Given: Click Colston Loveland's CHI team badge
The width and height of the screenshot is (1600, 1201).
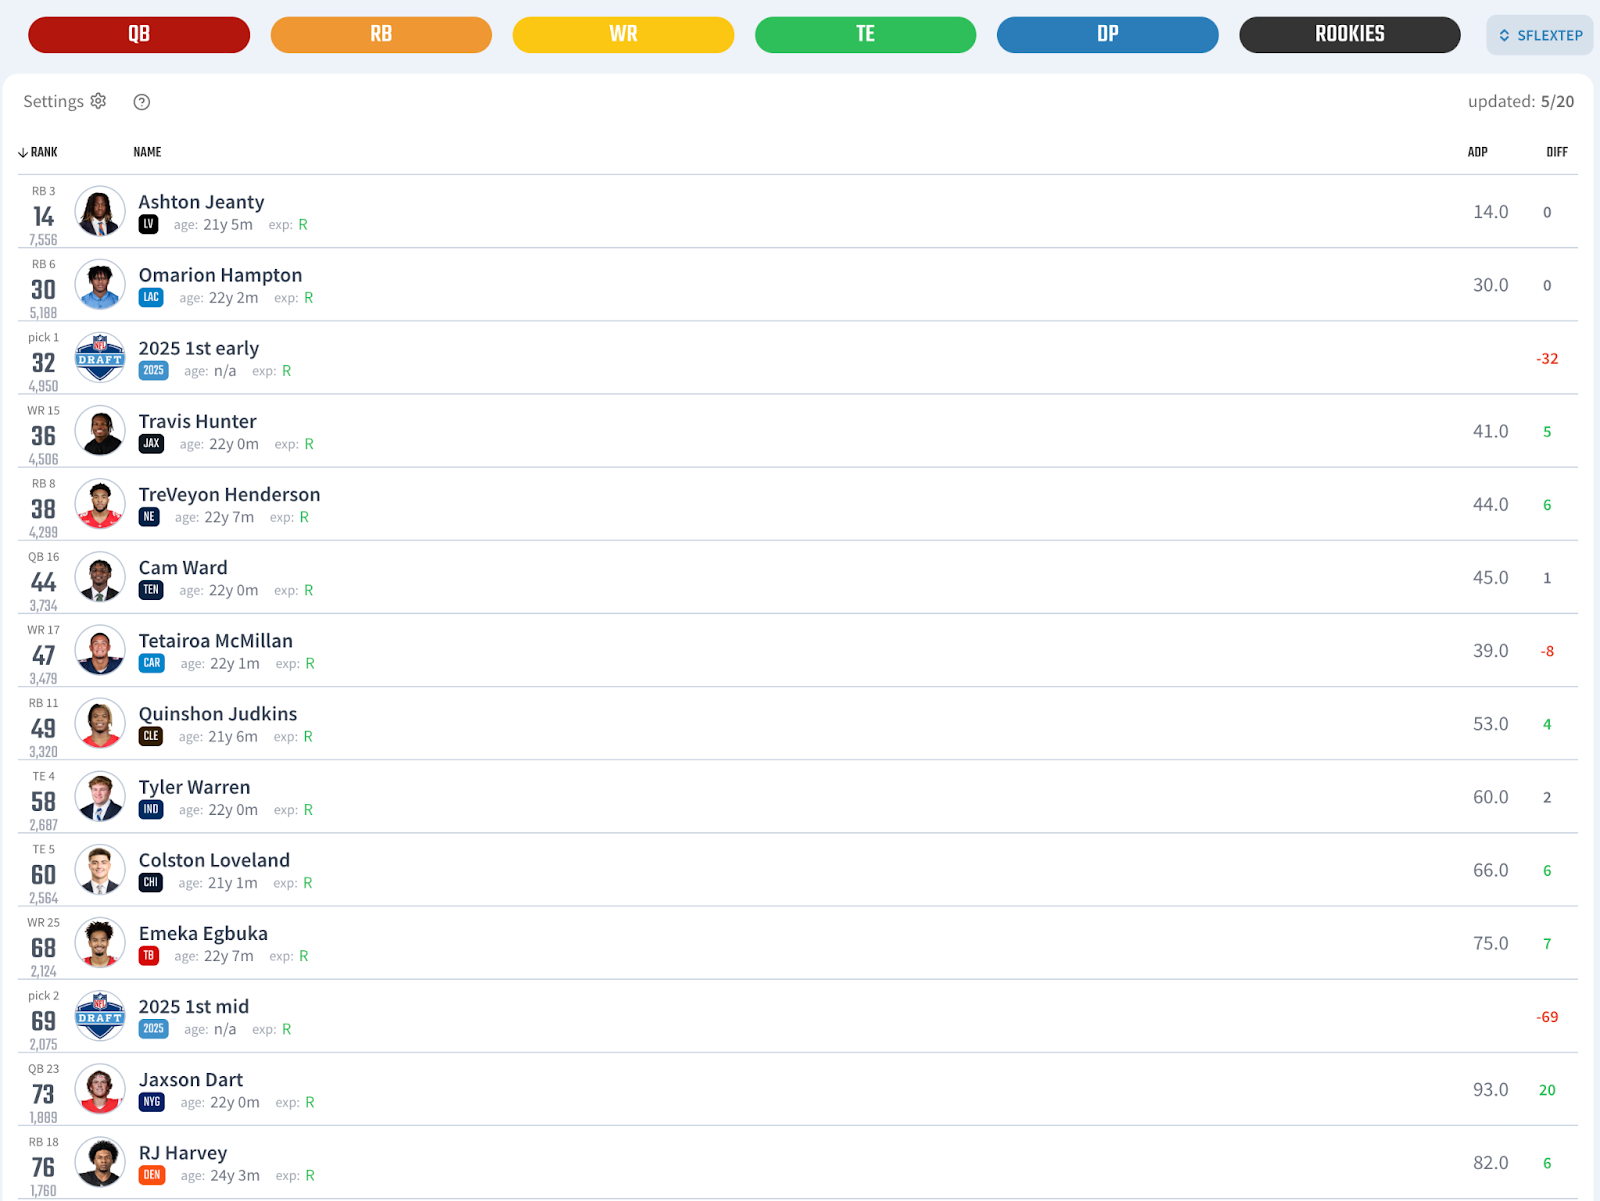Looking at the screenshot, I should pyautogui.click(x=150, y=882).
